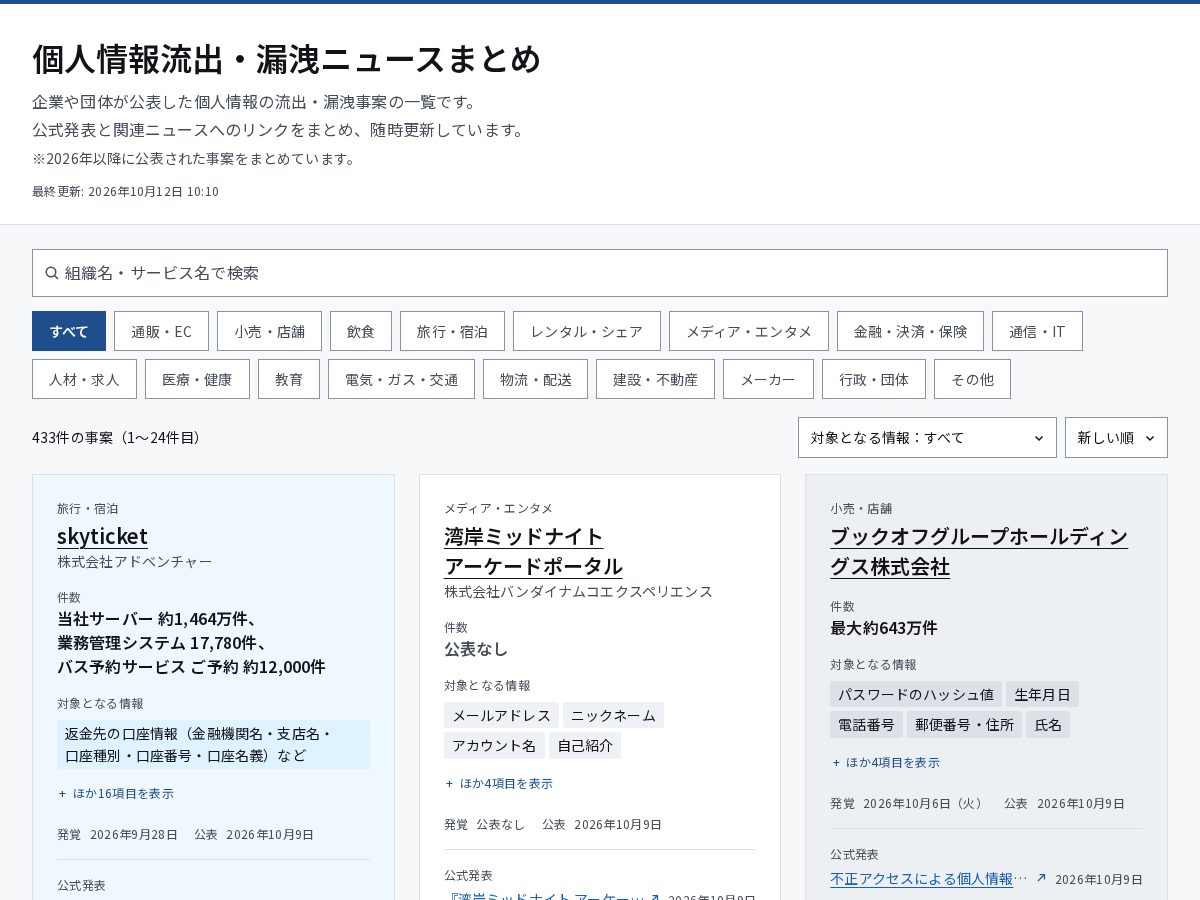Click the search magnifier icon
The height and width of the screenshot is (900, 1200).
coord(52,273)
